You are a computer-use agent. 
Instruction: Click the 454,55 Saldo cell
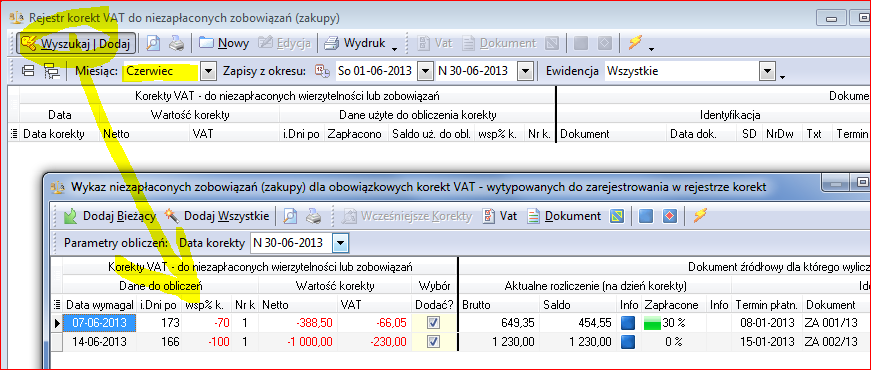click(578, 323)
